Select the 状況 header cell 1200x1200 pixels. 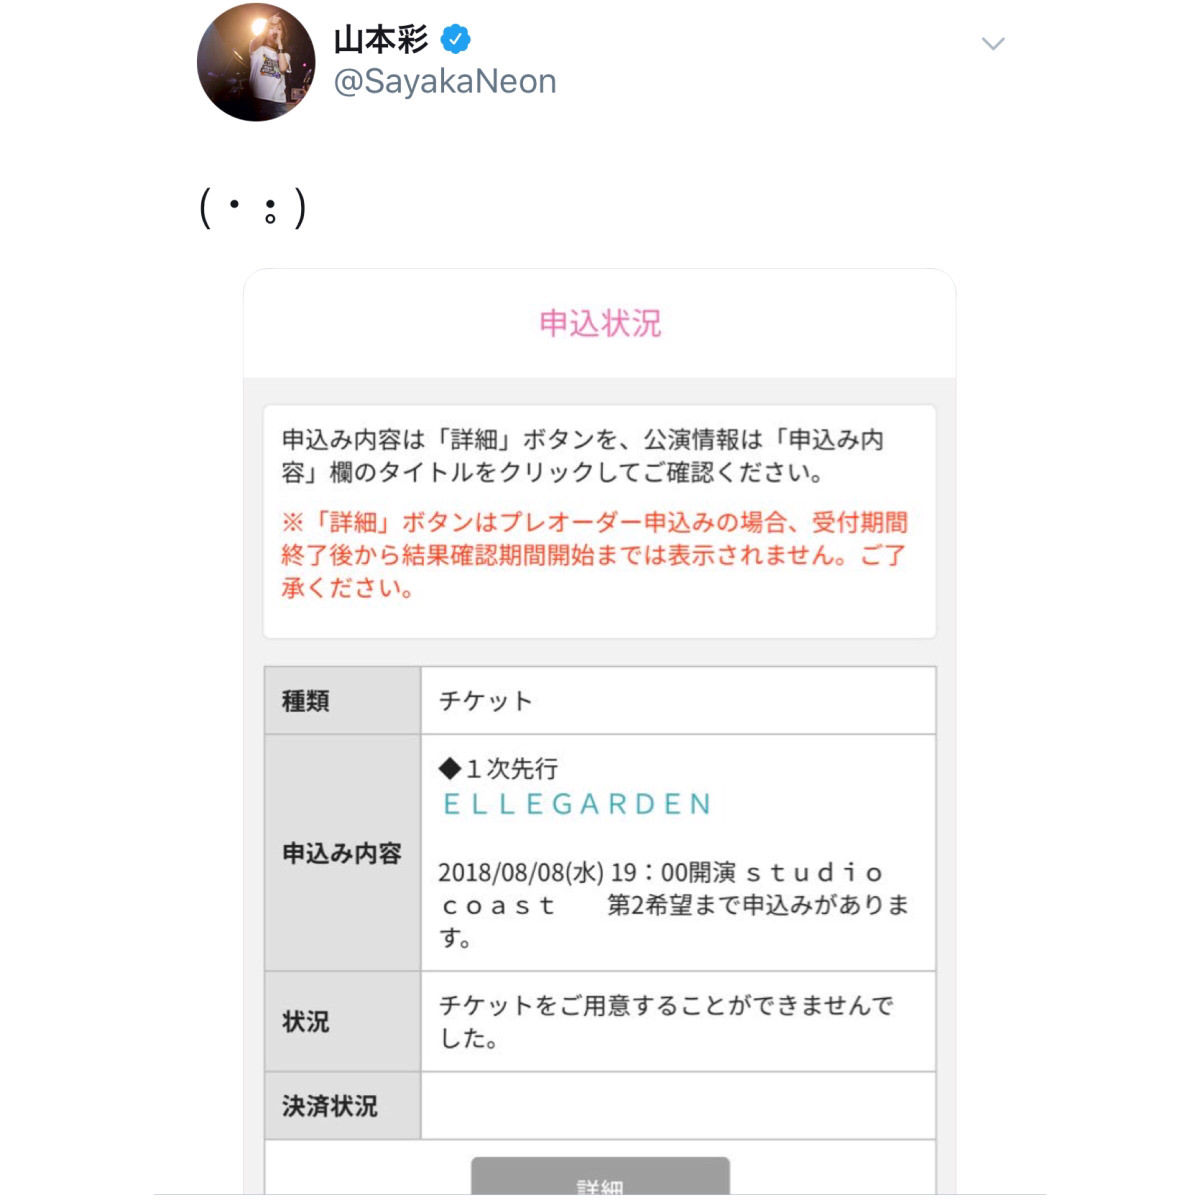pos(343,1021)
